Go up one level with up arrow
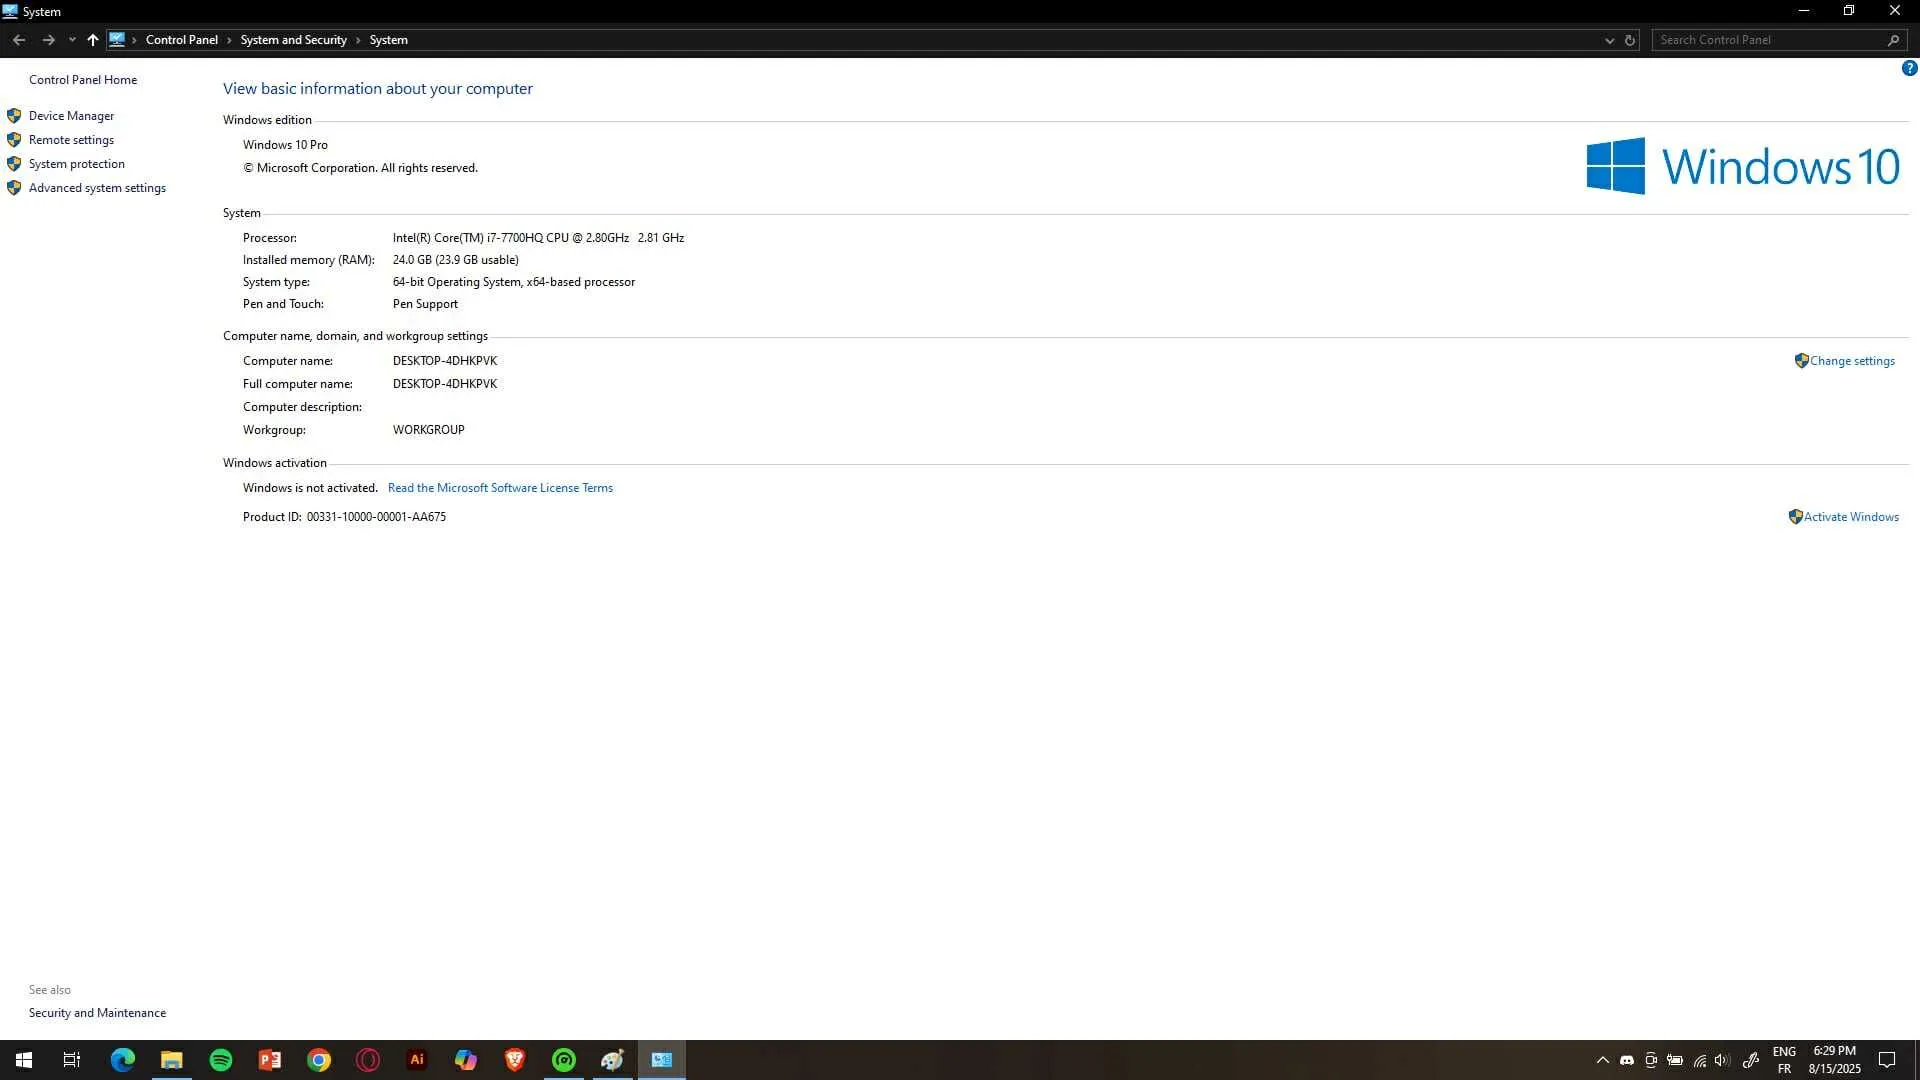Viewport: 1920px width, 1080px height. pyautogui.click(x=93, y=40)
